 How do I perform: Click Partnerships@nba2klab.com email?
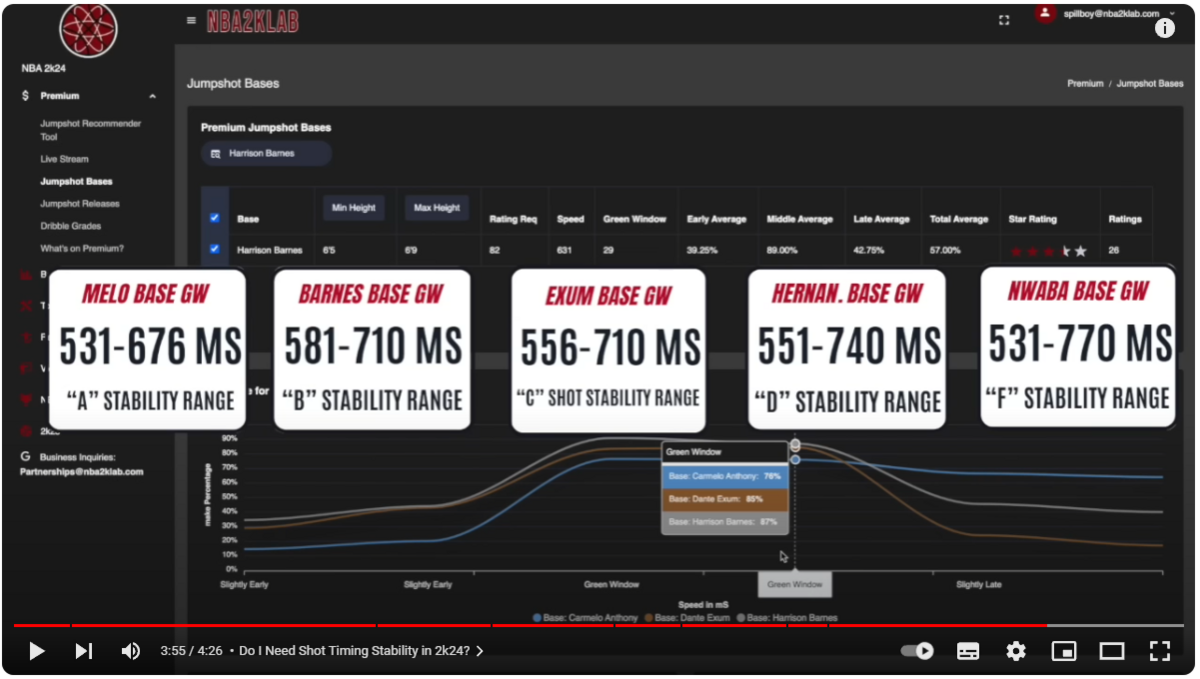coord(82,471)
